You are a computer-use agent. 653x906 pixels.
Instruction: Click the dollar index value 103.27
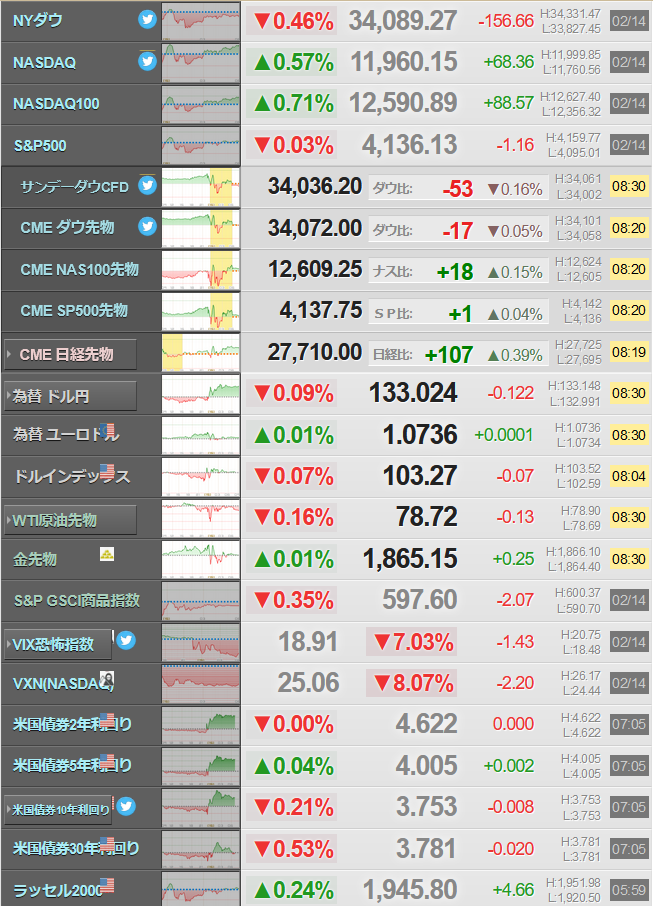click(420, 476)
